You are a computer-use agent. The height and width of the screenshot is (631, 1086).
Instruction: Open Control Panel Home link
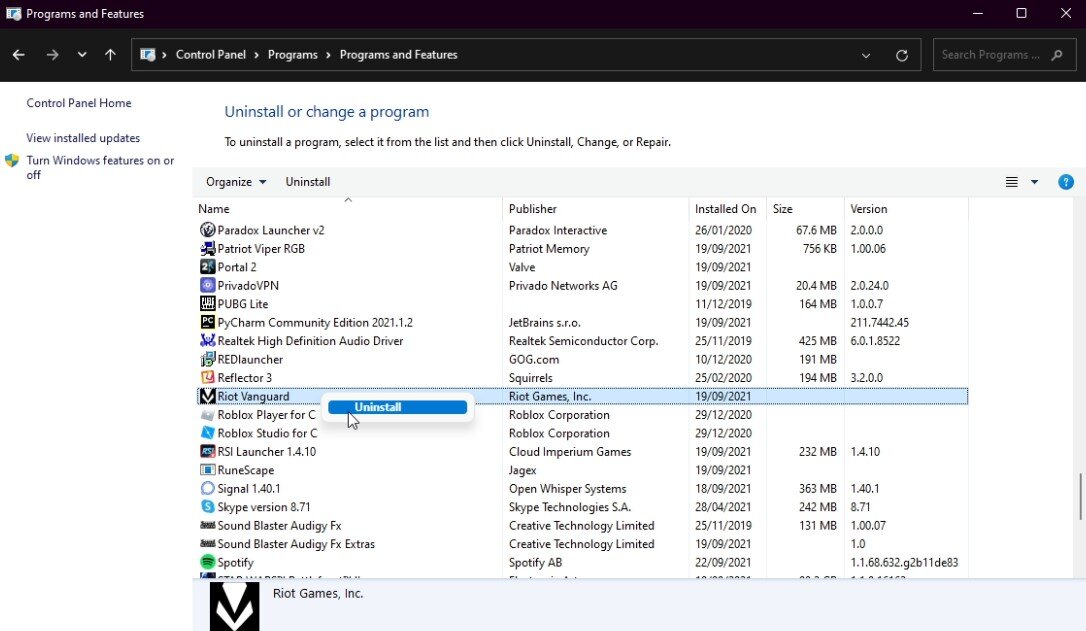[79, 103]
